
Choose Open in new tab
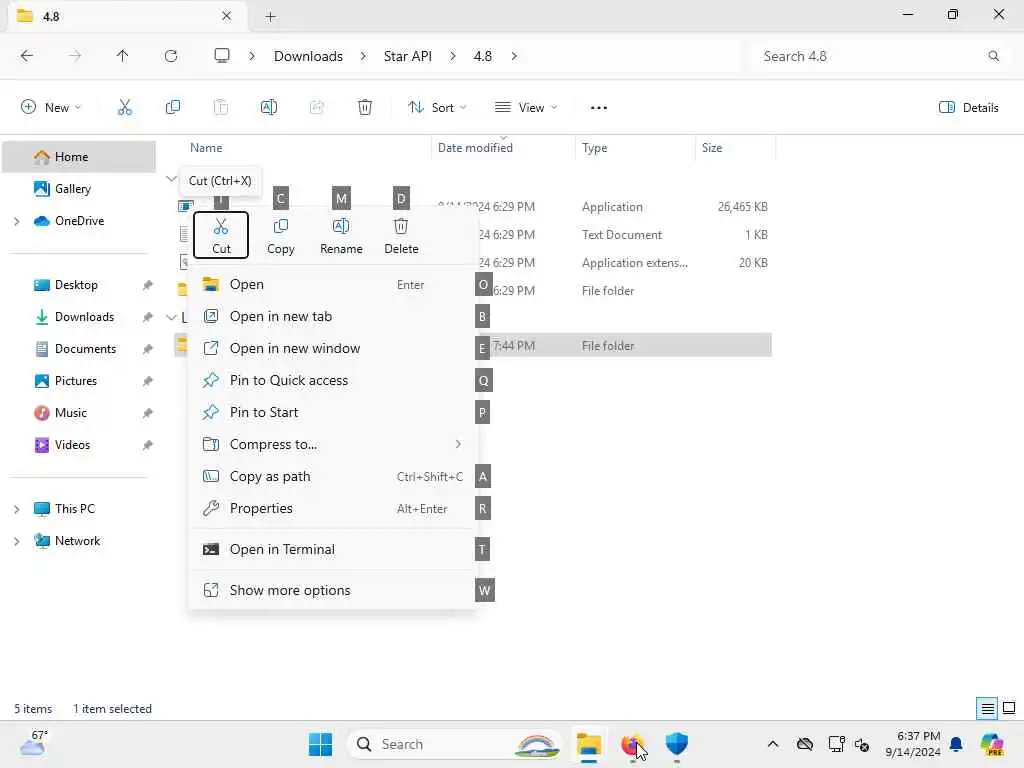pos(333,316)
